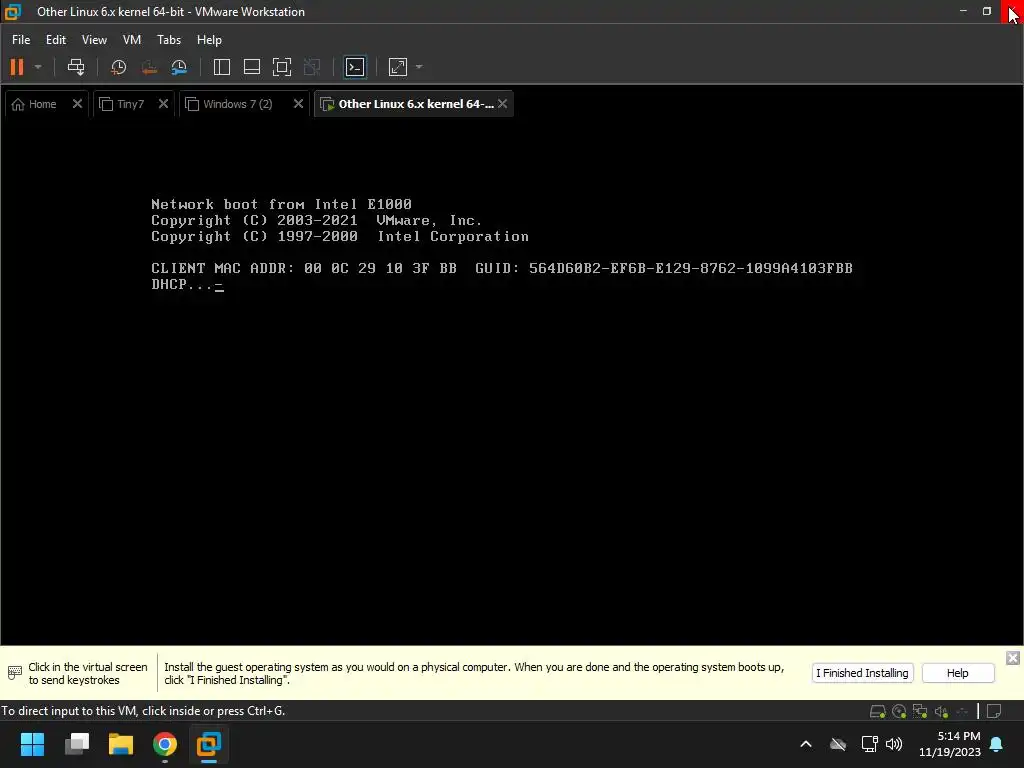The image size is (1024, 768).
Task: Close the Home tab
Action: [x=77, y=104]
